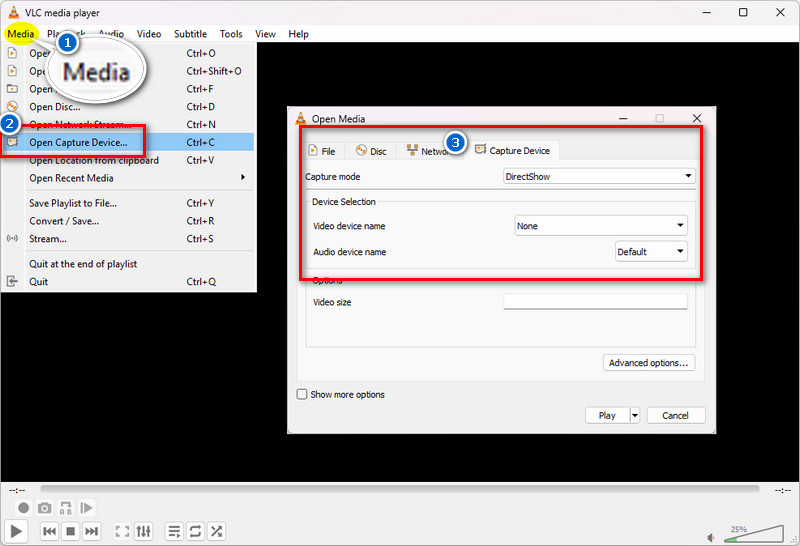Click the Open Capture Device menu icon

click(12, 142)
